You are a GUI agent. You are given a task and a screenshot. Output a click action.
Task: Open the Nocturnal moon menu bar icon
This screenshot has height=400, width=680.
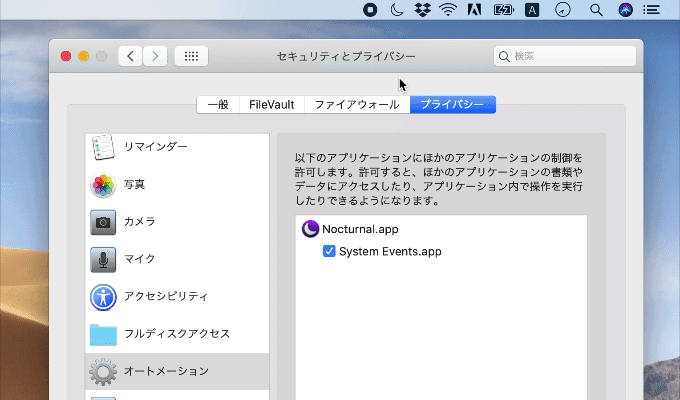[397, 10]
